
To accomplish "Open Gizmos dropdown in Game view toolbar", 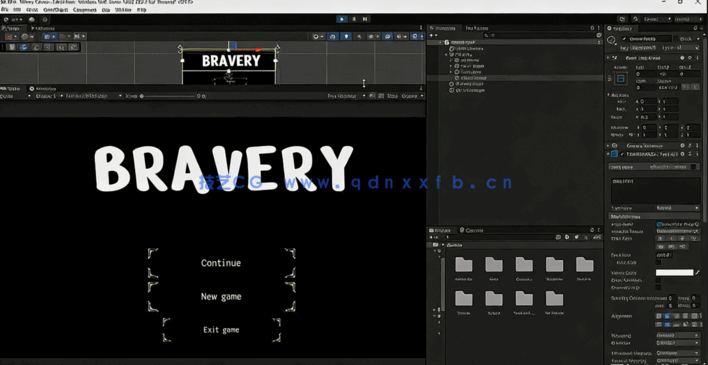I will coord(413,96).
